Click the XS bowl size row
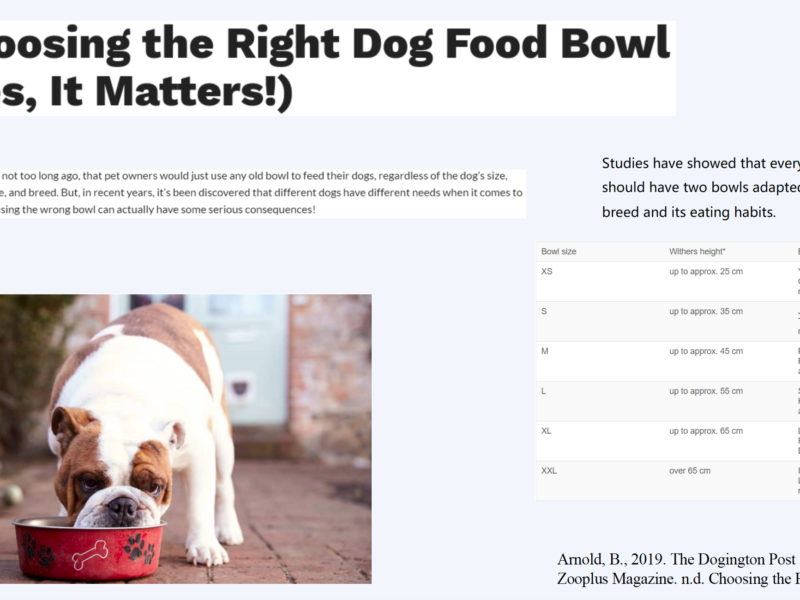800x600 pixels. [668, 282]
